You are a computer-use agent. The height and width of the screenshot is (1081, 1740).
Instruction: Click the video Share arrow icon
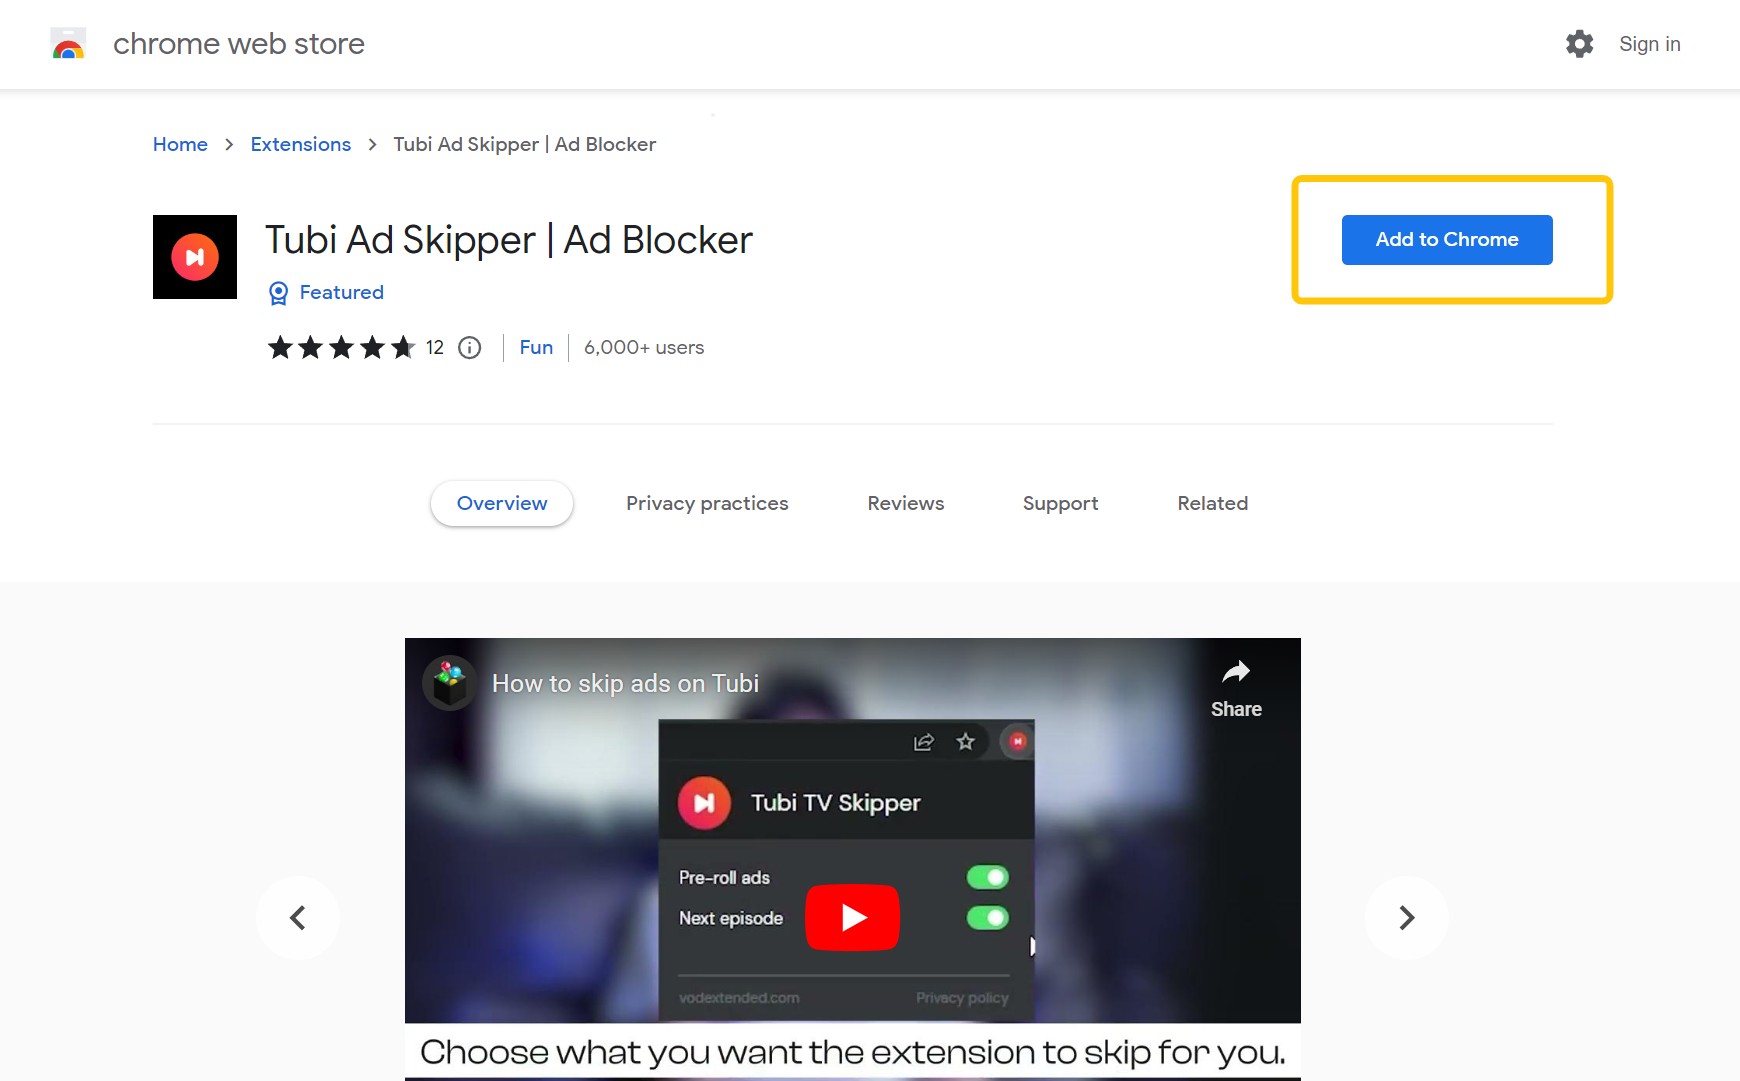[x=1236, y=672]
